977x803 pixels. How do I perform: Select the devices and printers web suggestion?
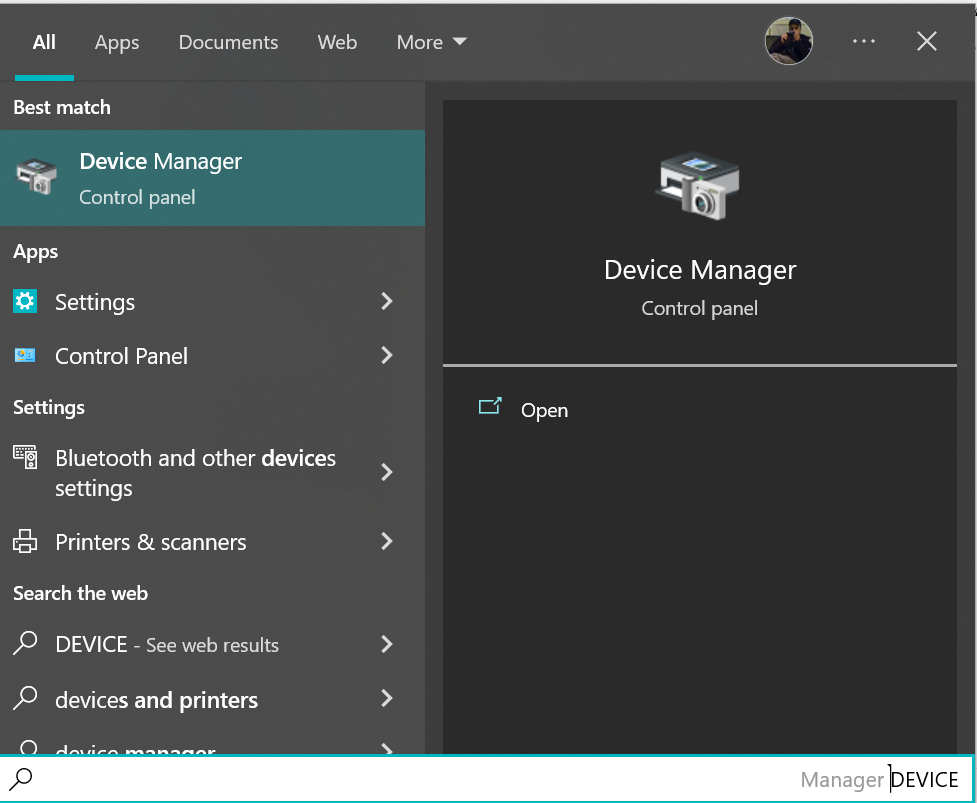coord(212,699)
